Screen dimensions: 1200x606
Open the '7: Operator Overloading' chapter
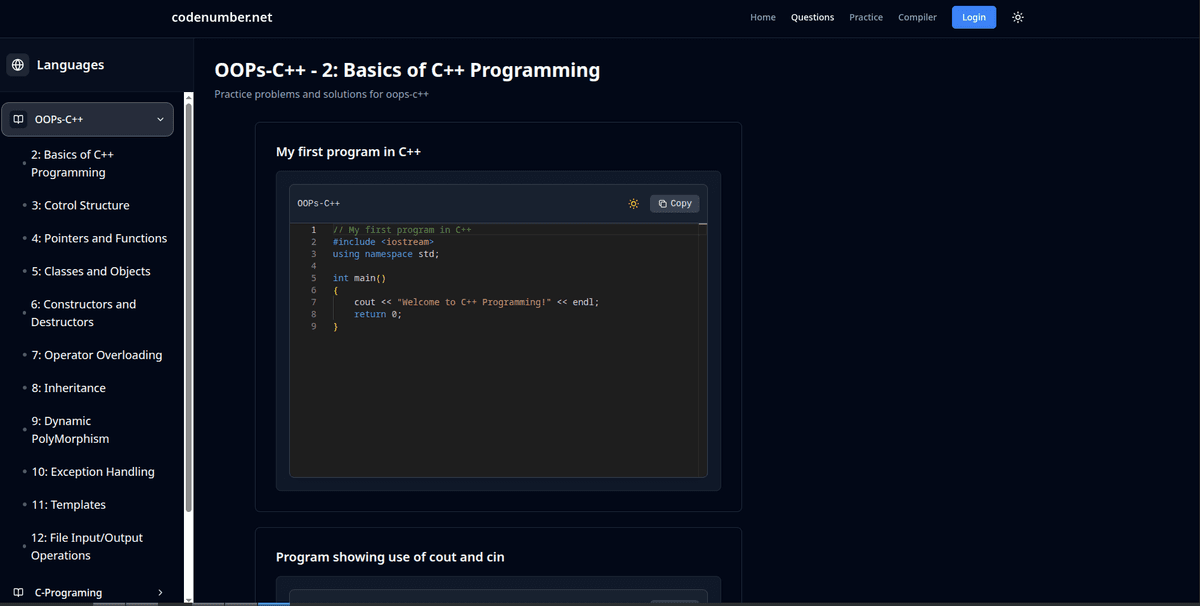click(x=97, y=354)
